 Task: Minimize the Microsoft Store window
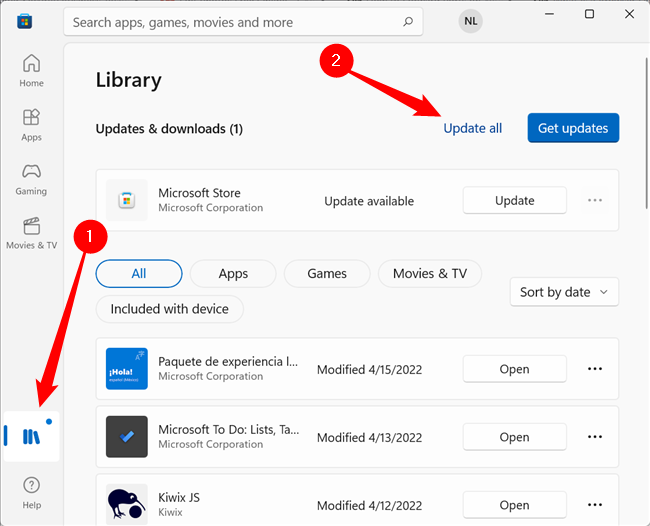pyautogui.click(x=549, y=14)
